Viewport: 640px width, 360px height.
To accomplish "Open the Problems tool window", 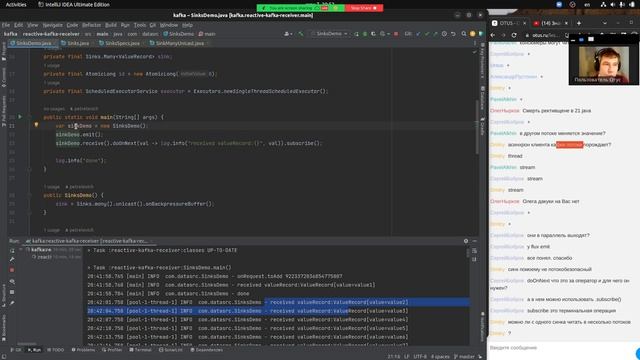I will point(83,350).
